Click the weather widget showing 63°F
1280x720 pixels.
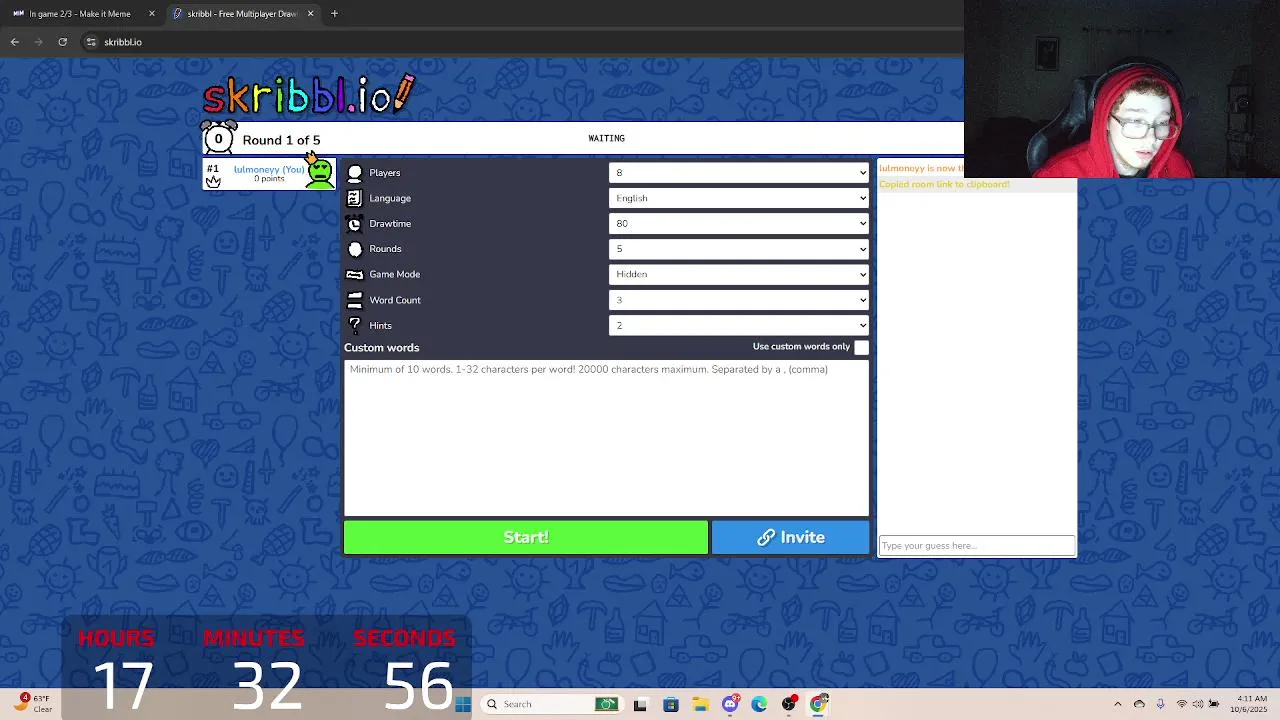[x=32, y=703]
